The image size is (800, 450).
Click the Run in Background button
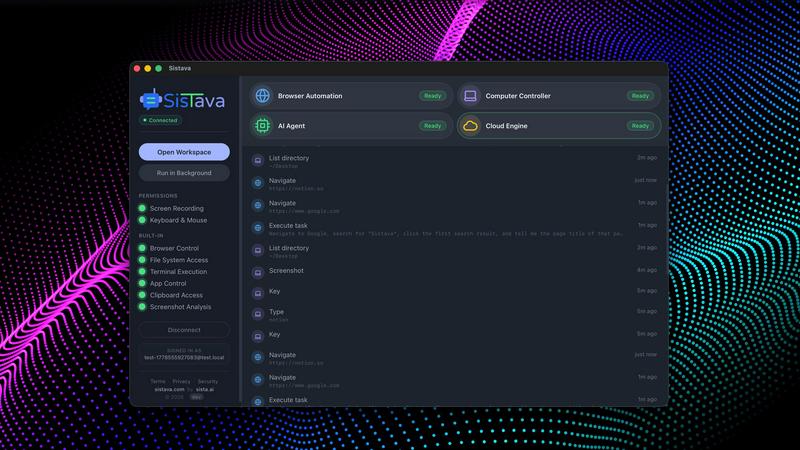[x=184, y=173]
